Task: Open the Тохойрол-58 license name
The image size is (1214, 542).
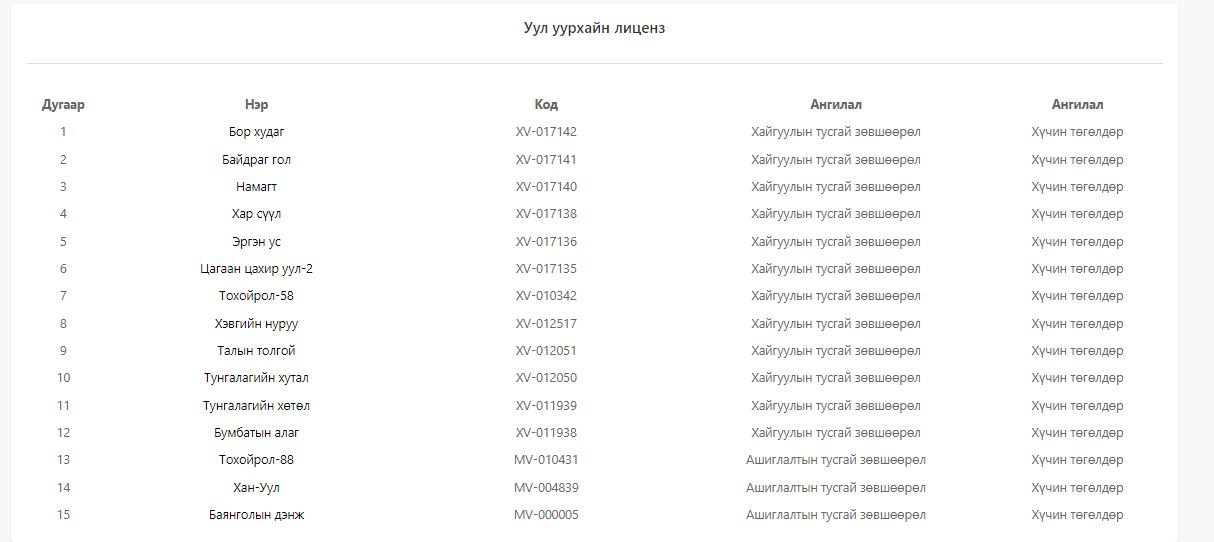Action: pos(256,296)
